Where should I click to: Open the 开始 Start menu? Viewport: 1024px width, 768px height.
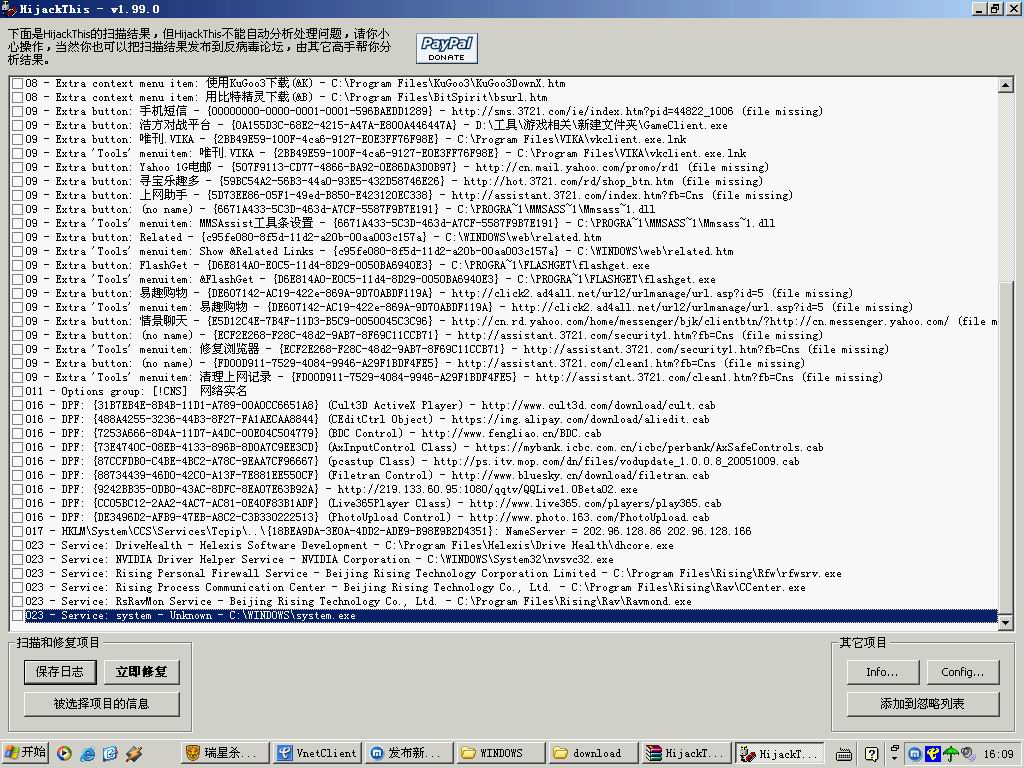click(25, 753)
